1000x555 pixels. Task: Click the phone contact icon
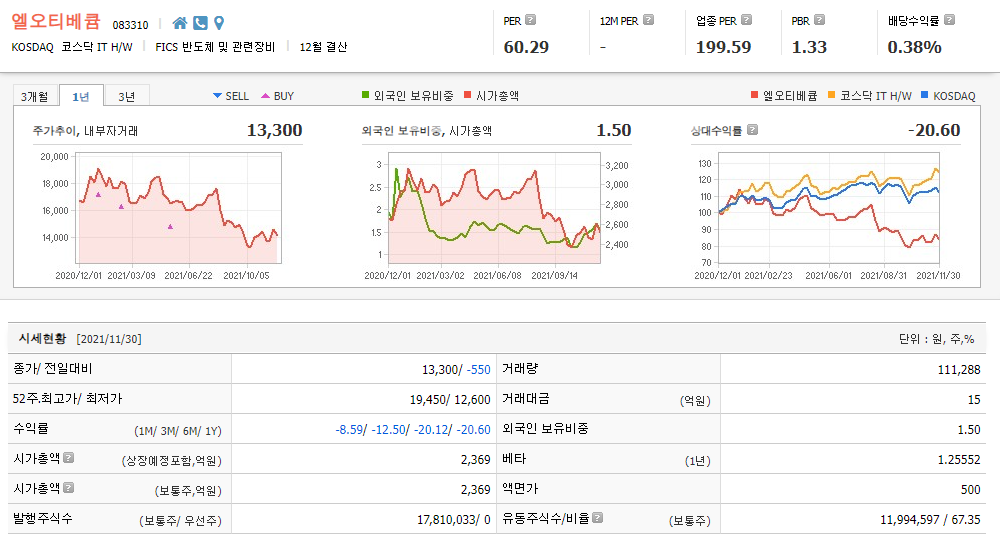coord(200,24)
